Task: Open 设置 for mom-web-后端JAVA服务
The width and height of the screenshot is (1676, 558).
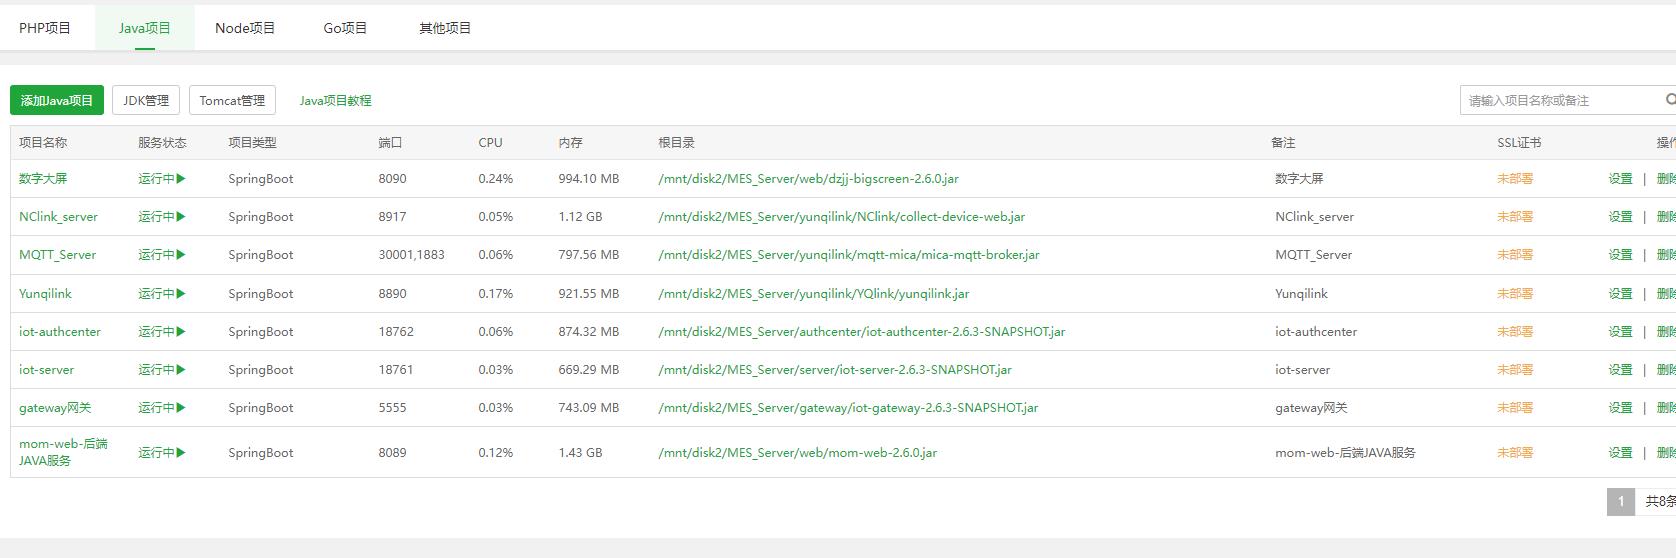Action: point(1620,452)
